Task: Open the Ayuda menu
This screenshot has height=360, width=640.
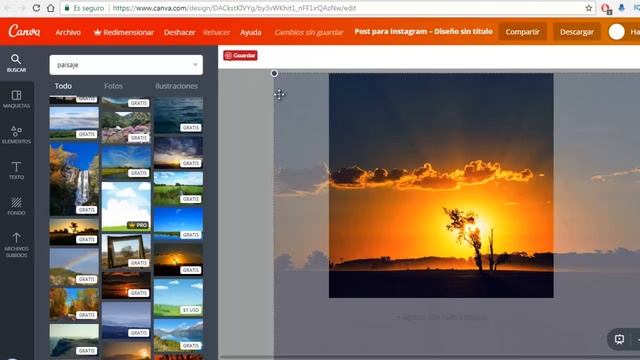Action: 251,32
